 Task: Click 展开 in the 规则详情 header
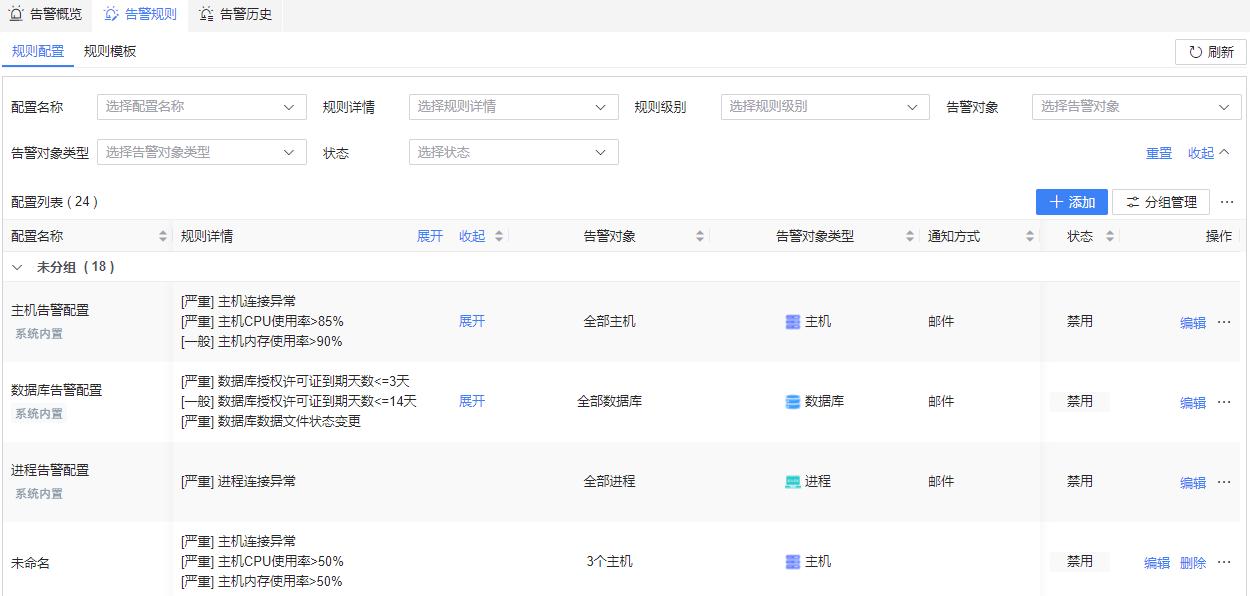pyautogui.click(x=430, y=237)
